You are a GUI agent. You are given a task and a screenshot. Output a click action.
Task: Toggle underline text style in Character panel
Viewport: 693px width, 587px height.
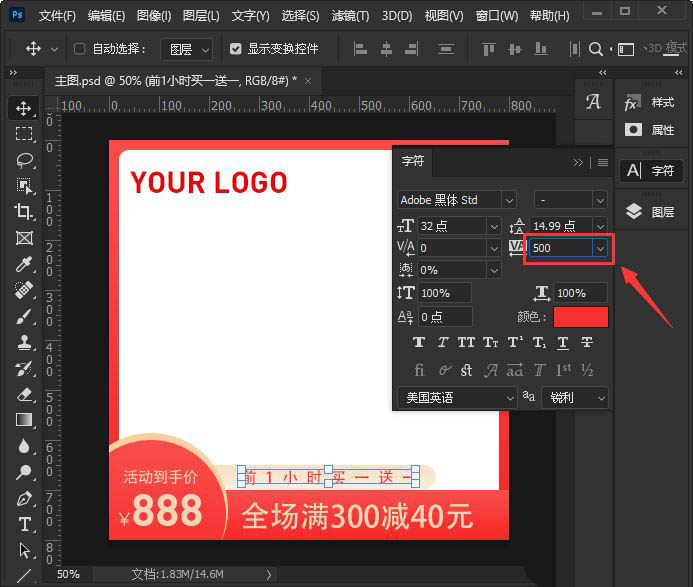pos(563,343)
